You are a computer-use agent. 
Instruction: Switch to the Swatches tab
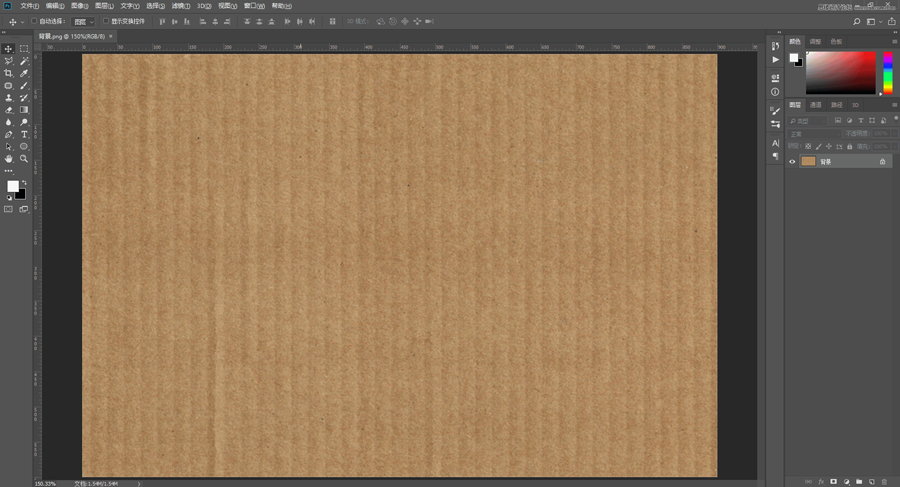point(836,41)
